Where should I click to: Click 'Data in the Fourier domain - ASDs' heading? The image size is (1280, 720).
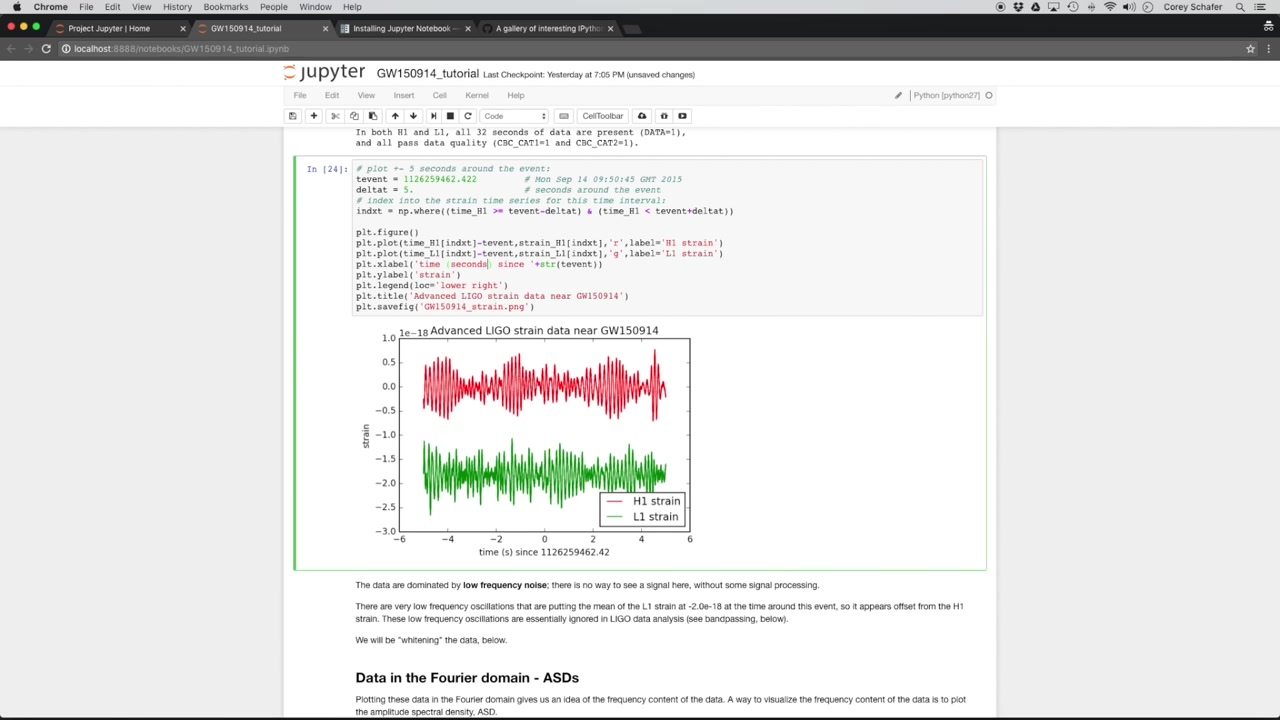467,678
